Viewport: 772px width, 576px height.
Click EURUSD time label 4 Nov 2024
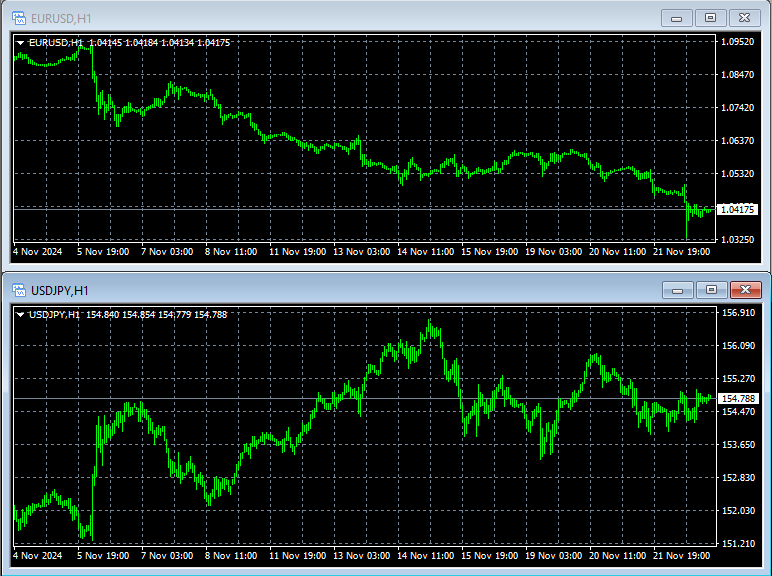[x=37, y=252]
